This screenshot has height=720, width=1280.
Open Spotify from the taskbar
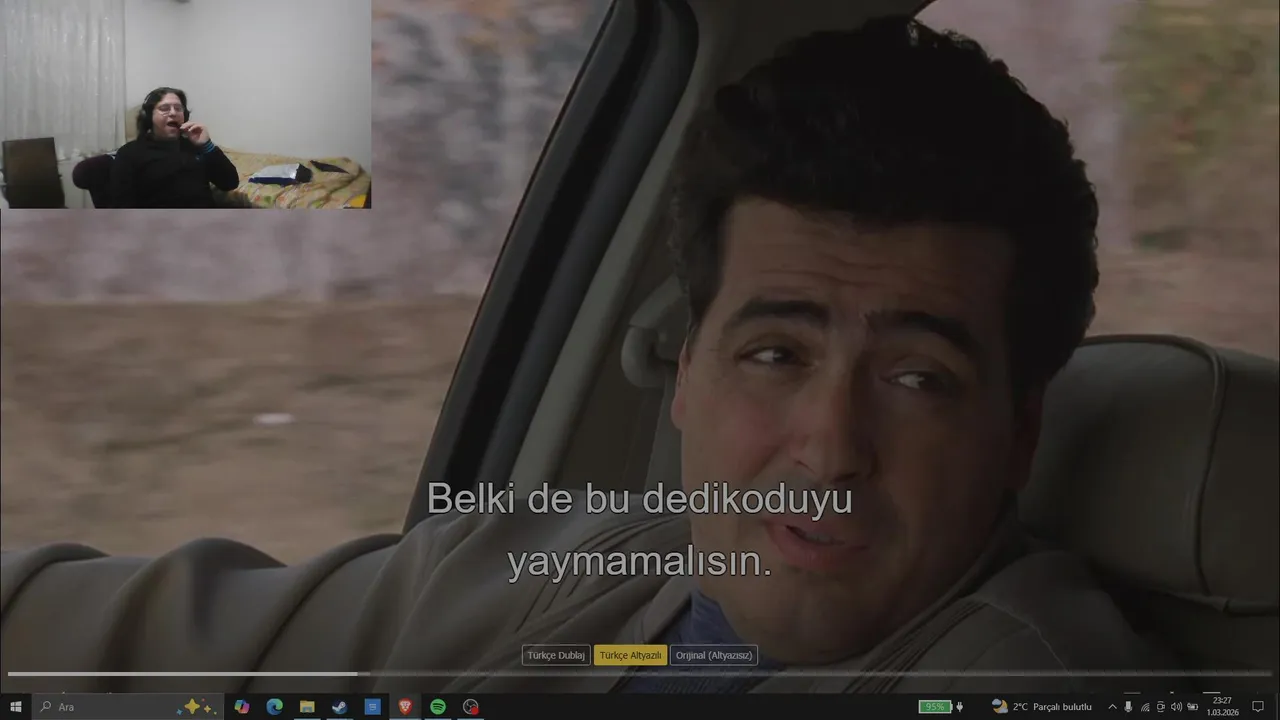[438, 707]
